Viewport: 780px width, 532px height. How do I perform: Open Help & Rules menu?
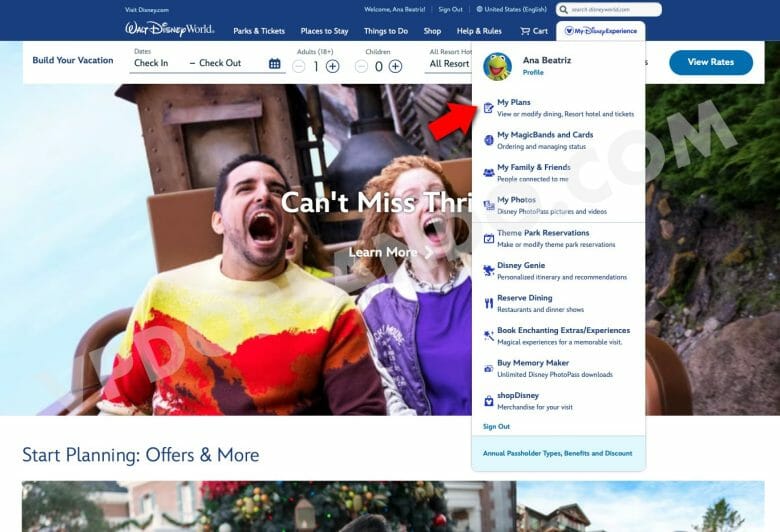[x=479, y=31]
